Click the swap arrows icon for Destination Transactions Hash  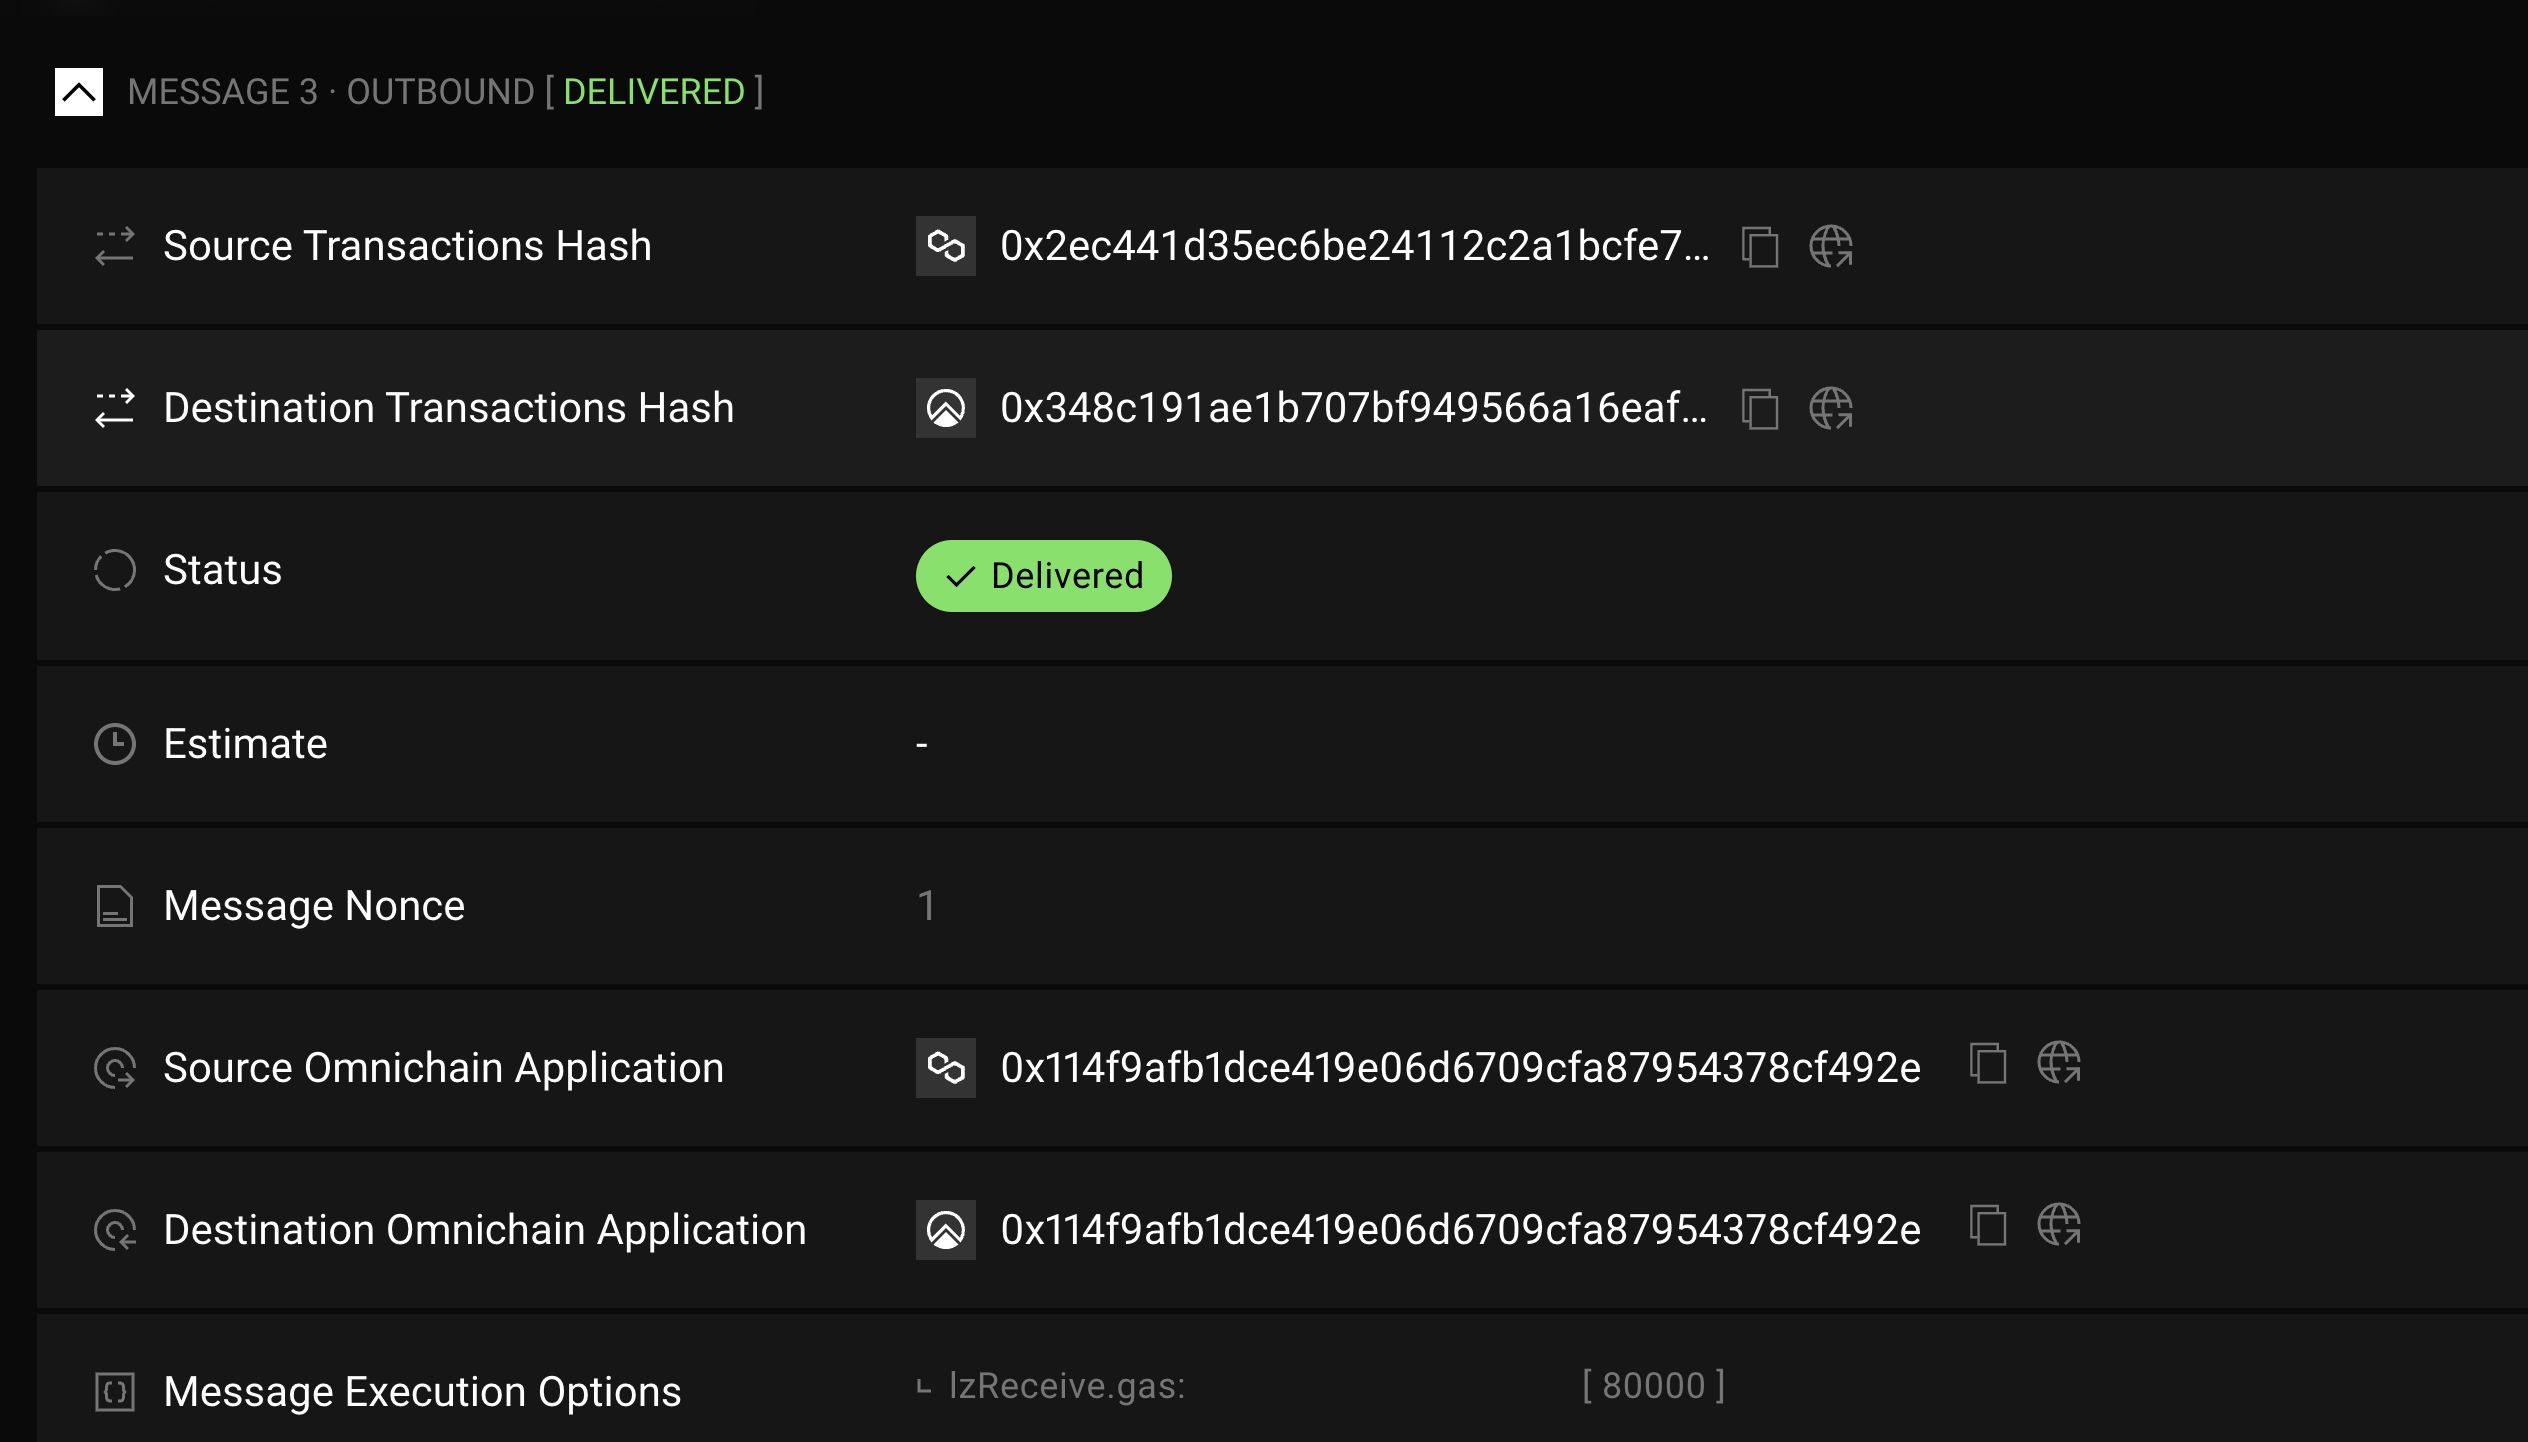115,408
